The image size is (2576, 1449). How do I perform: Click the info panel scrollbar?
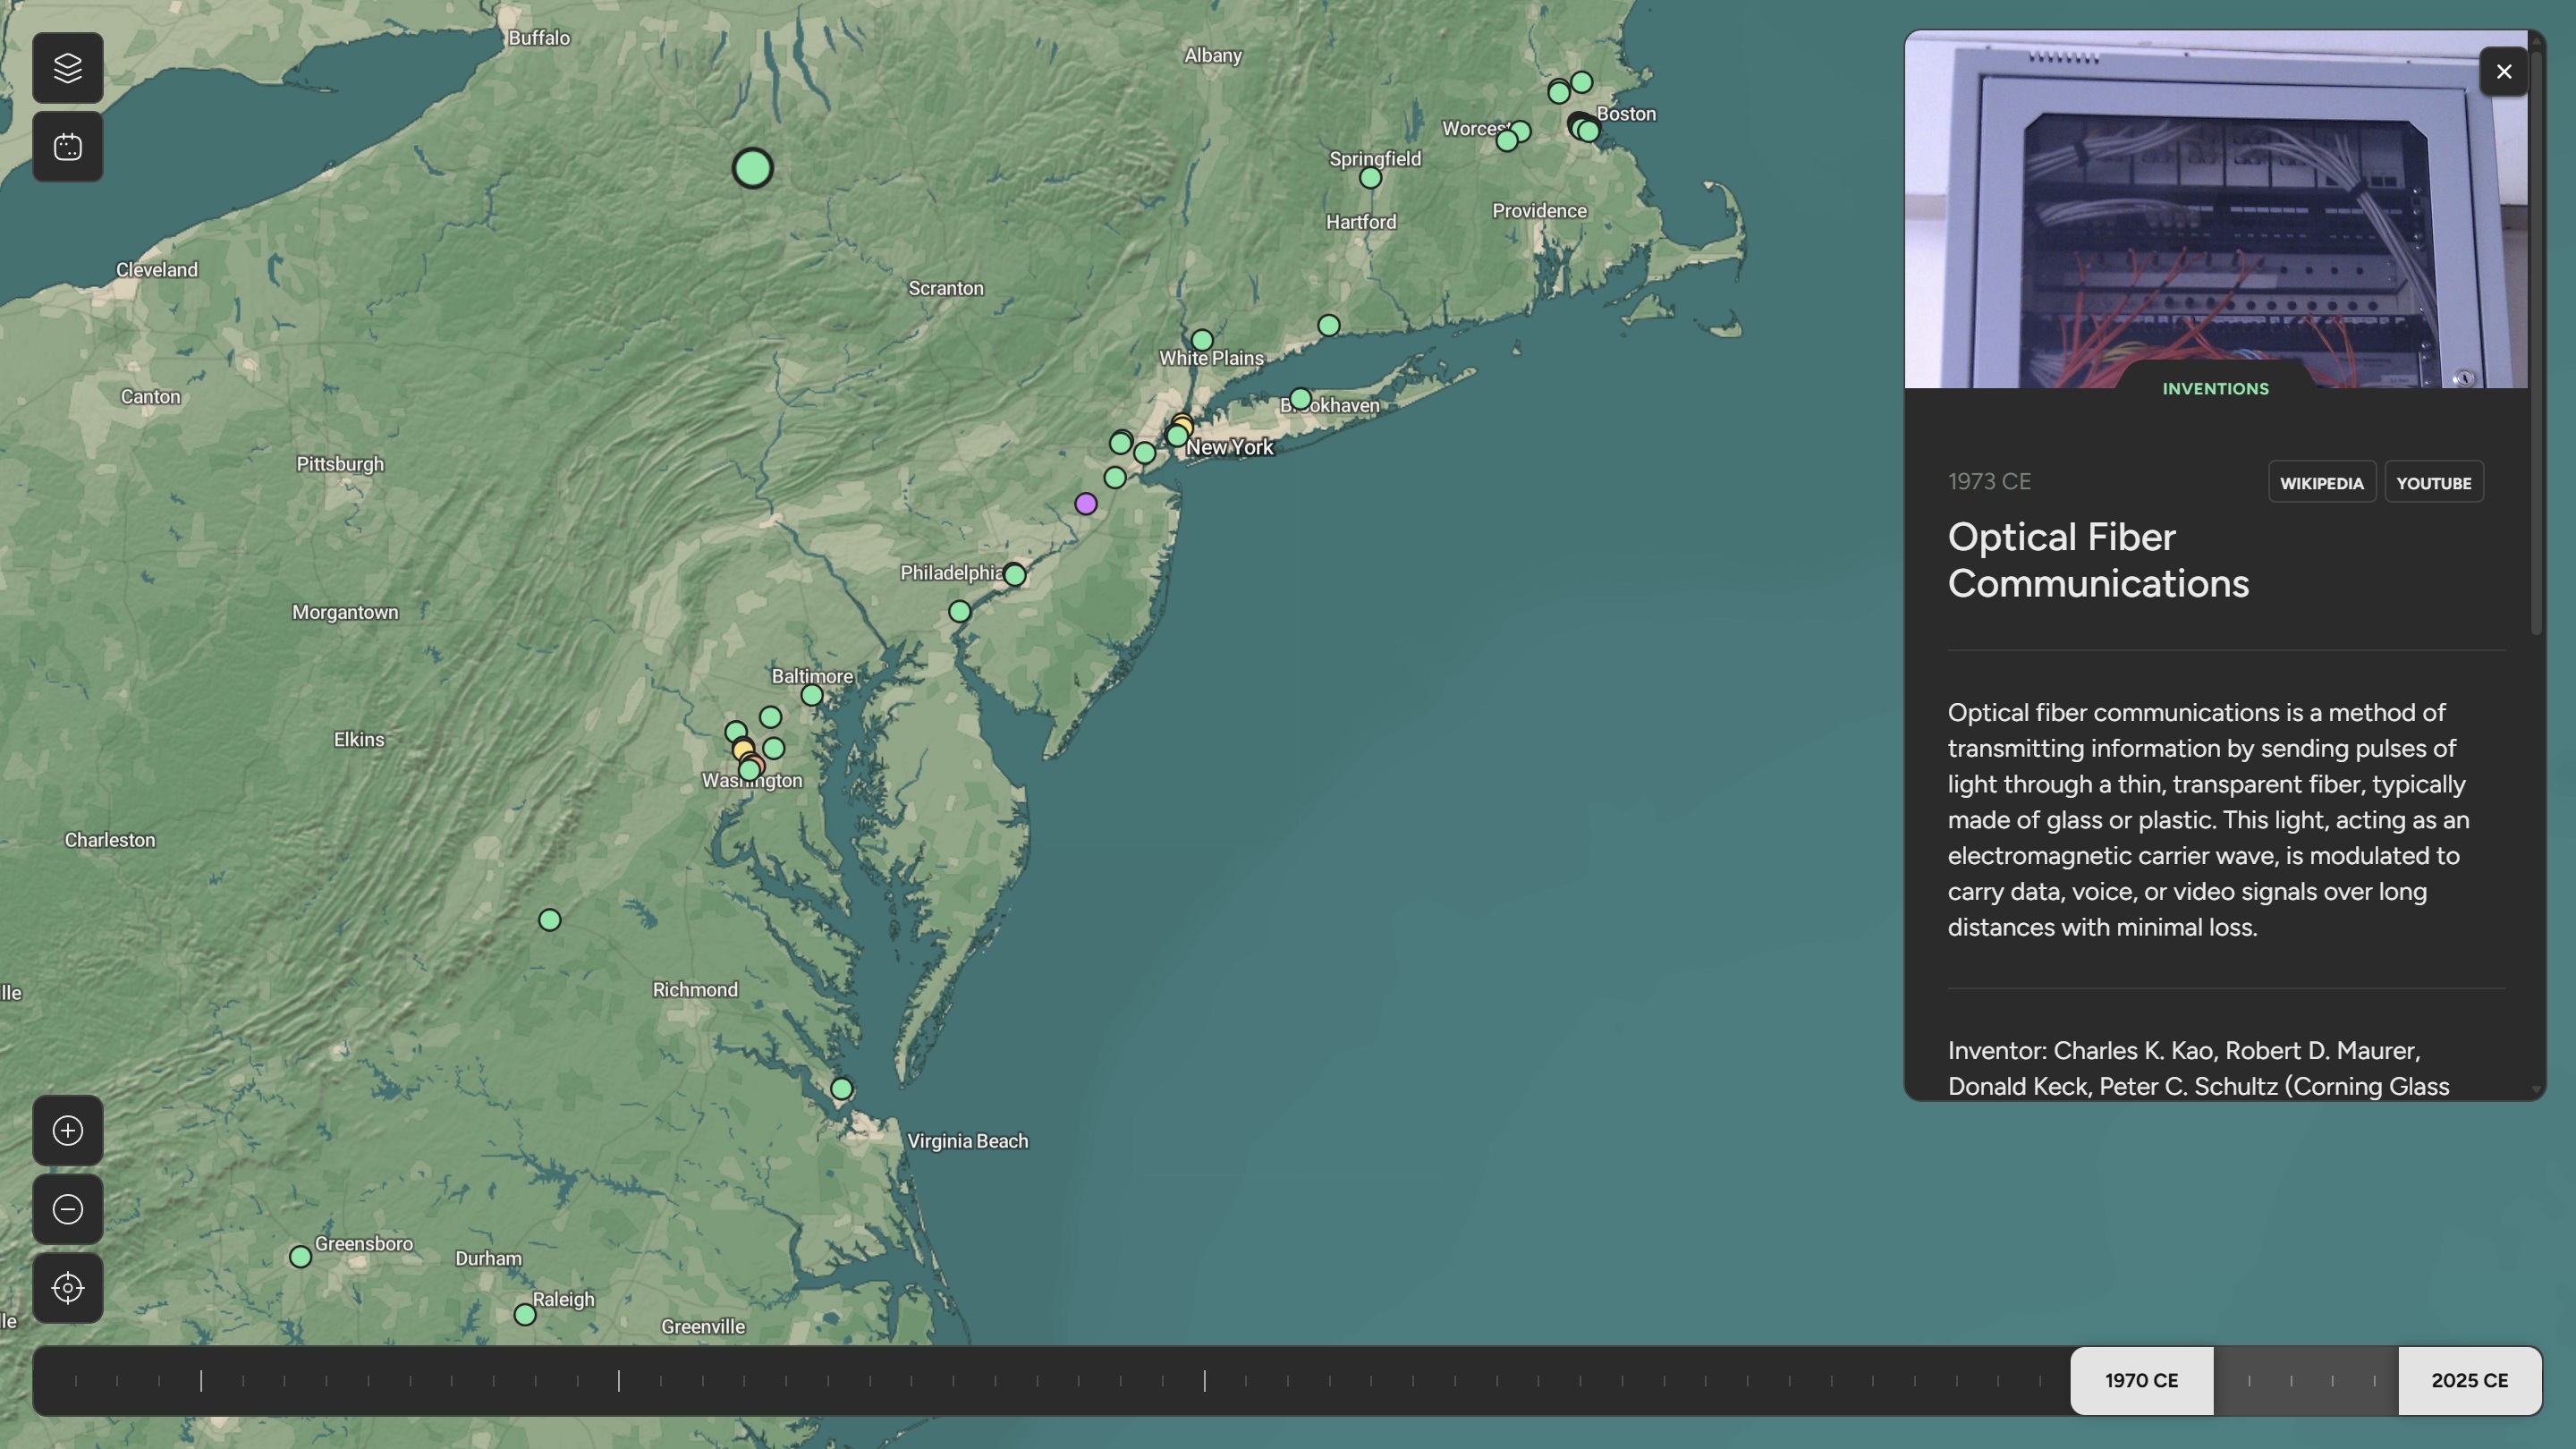coord(2535,340)
